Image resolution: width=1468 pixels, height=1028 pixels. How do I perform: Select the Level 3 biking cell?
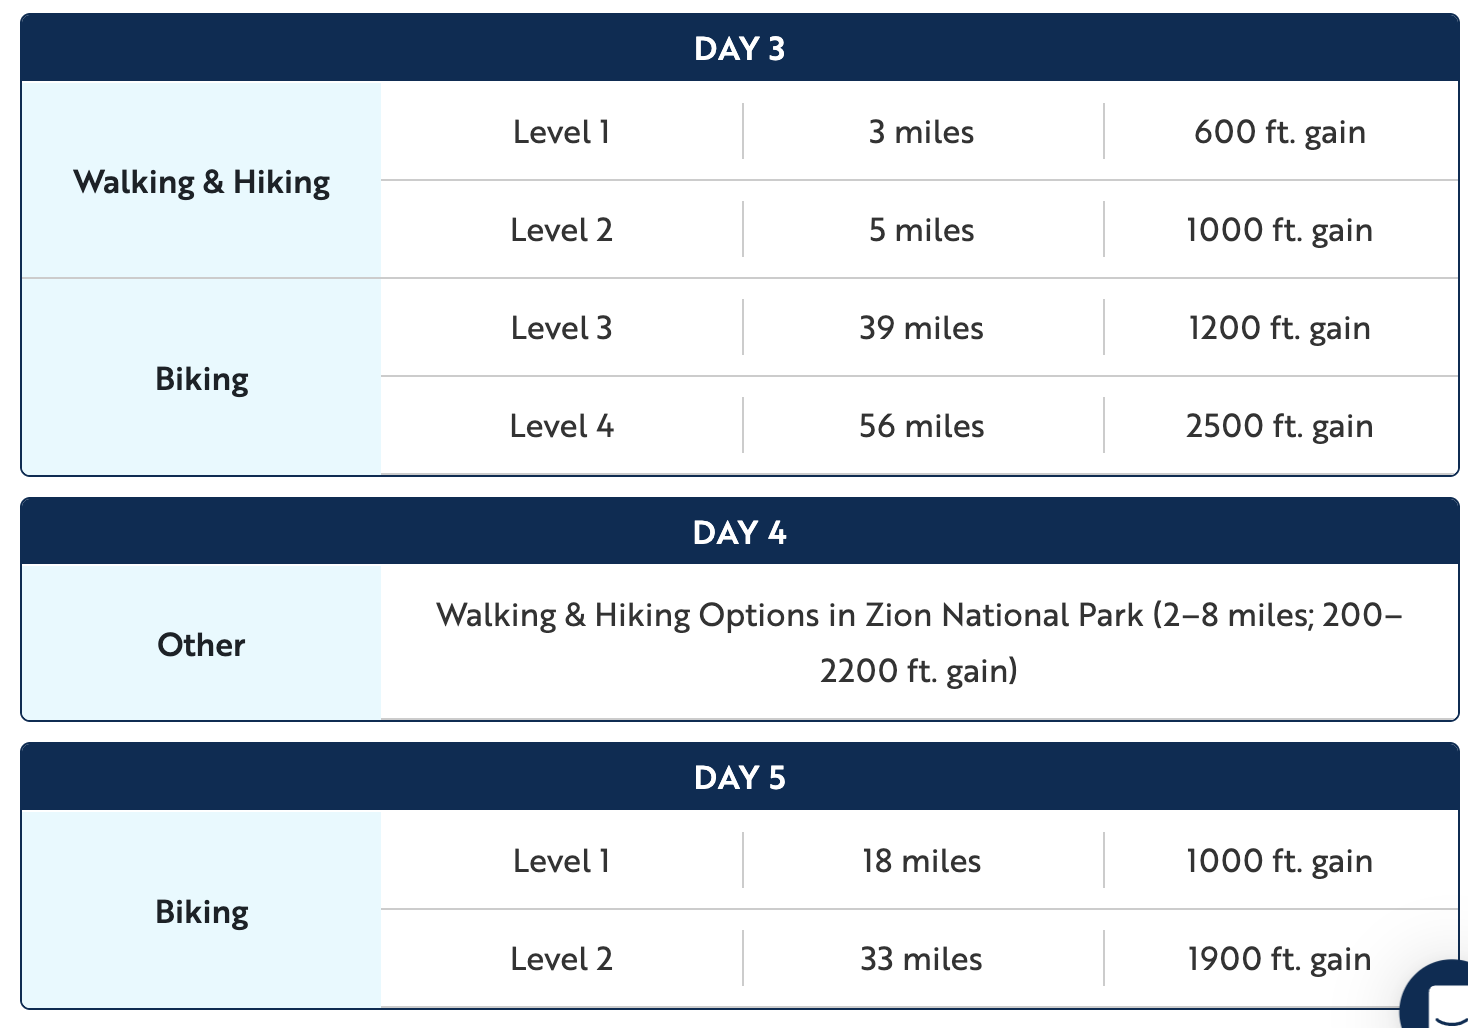tap(561, 328)
